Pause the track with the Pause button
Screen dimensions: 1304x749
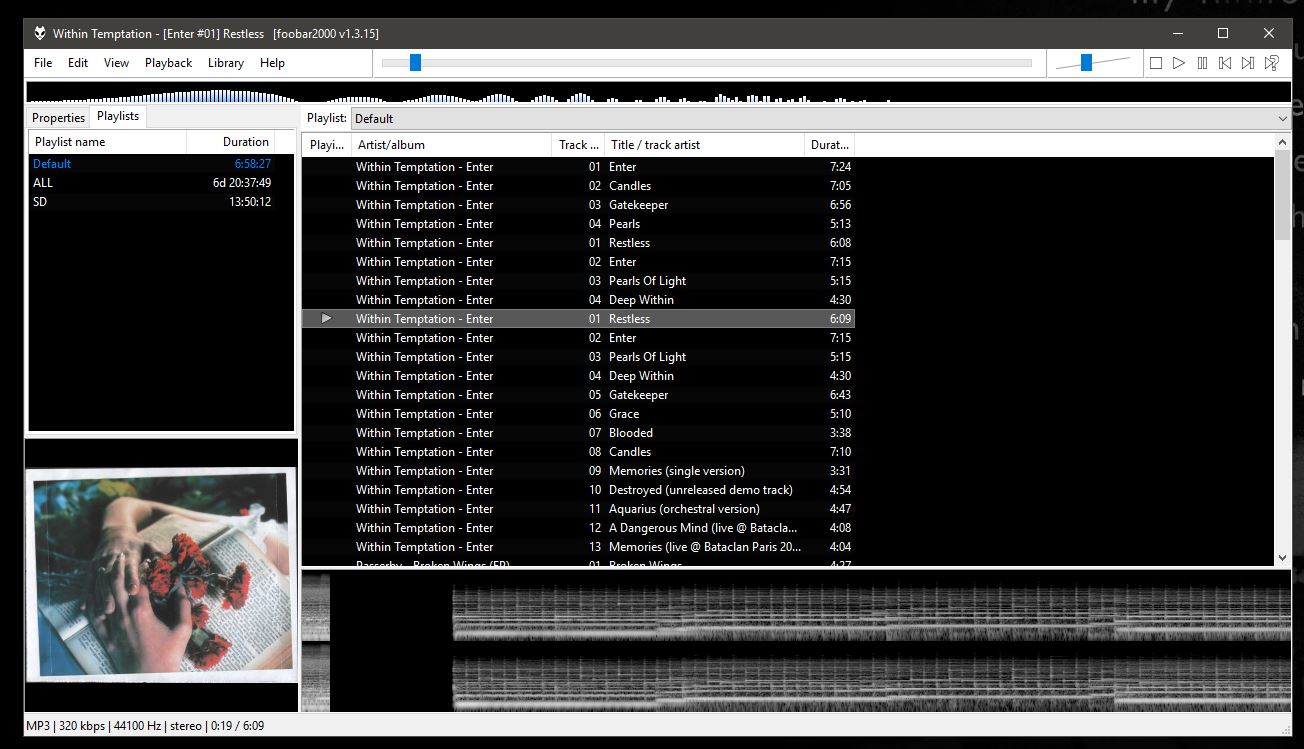[1202, 63]
